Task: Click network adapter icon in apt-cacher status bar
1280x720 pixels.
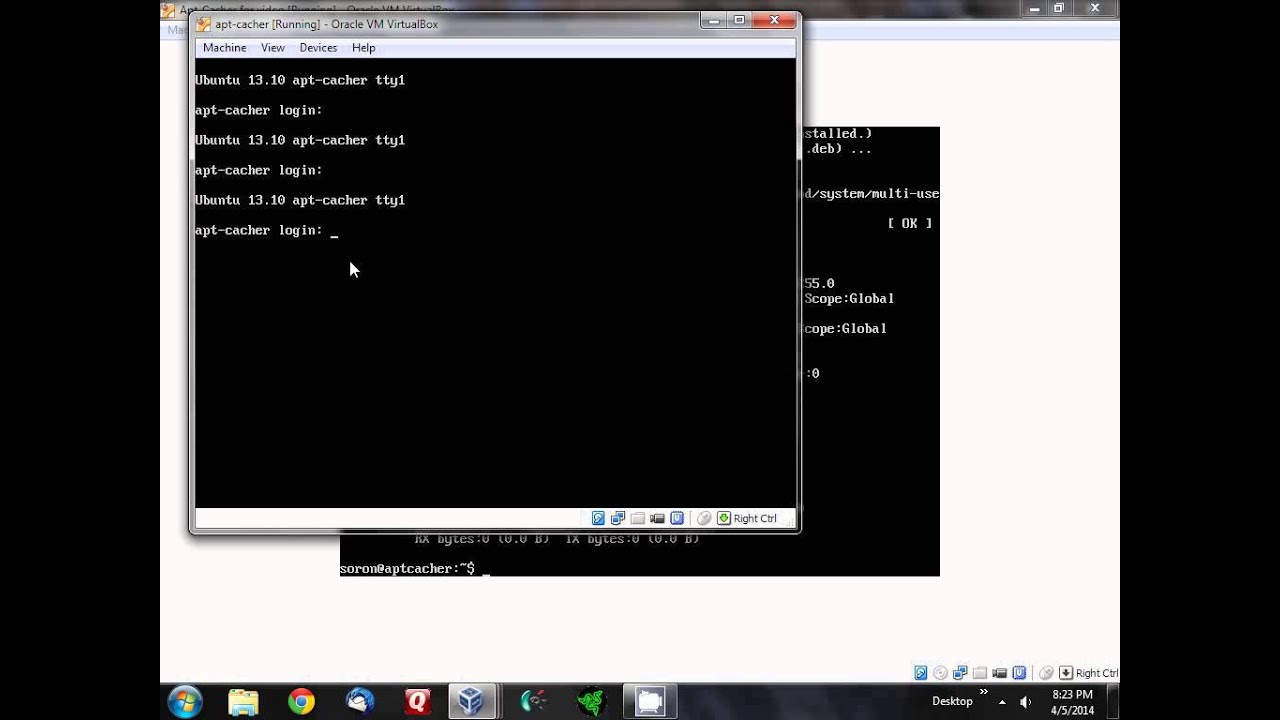Action: pyautogui.click(x=618, y=518)
